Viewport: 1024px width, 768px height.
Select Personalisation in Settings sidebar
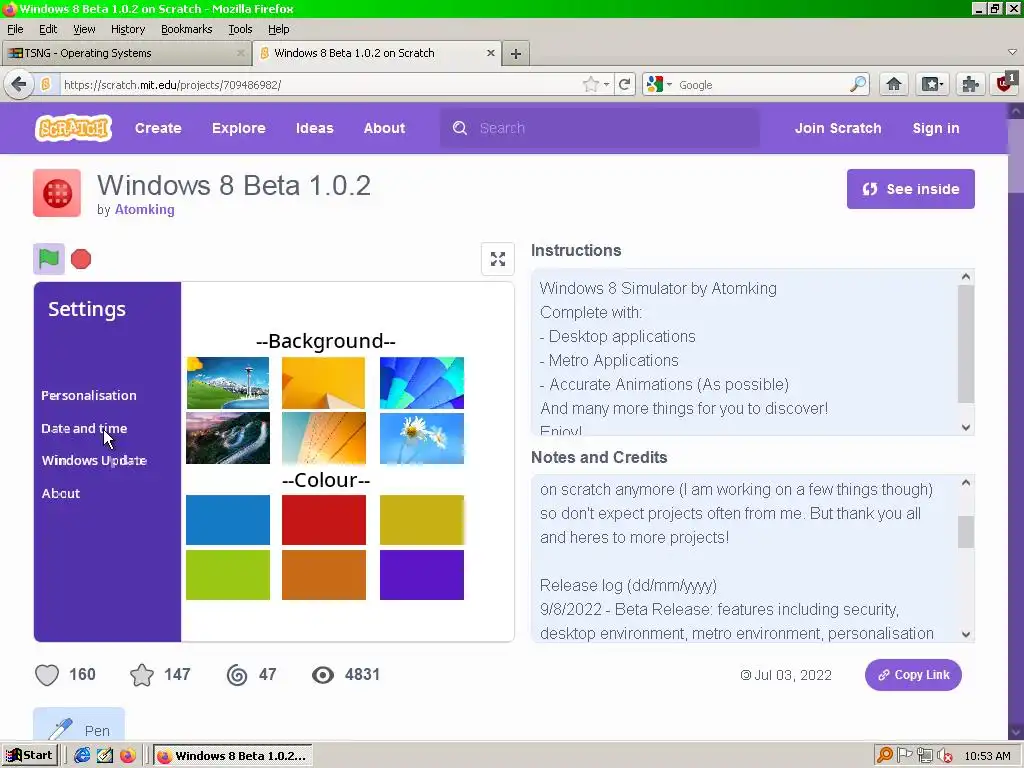click(89, 395)
